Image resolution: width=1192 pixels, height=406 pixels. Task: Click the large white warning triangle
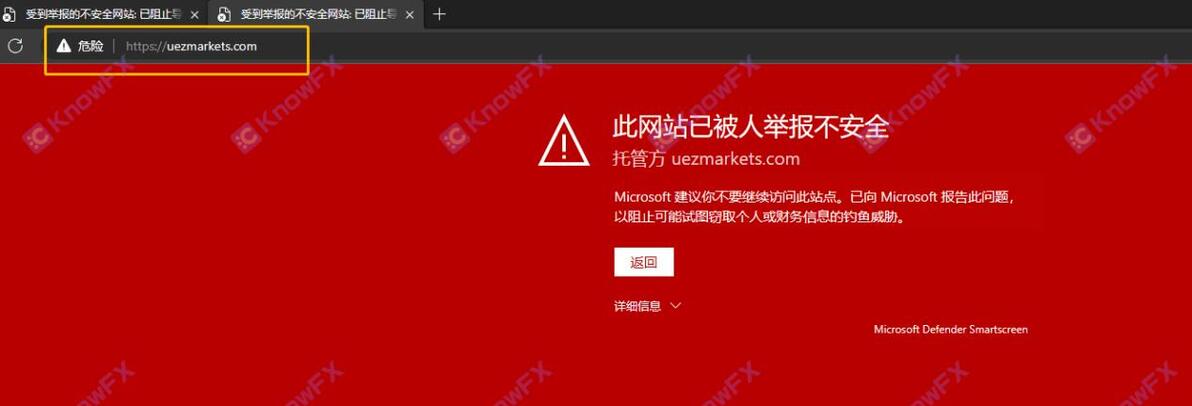(563, 139)
